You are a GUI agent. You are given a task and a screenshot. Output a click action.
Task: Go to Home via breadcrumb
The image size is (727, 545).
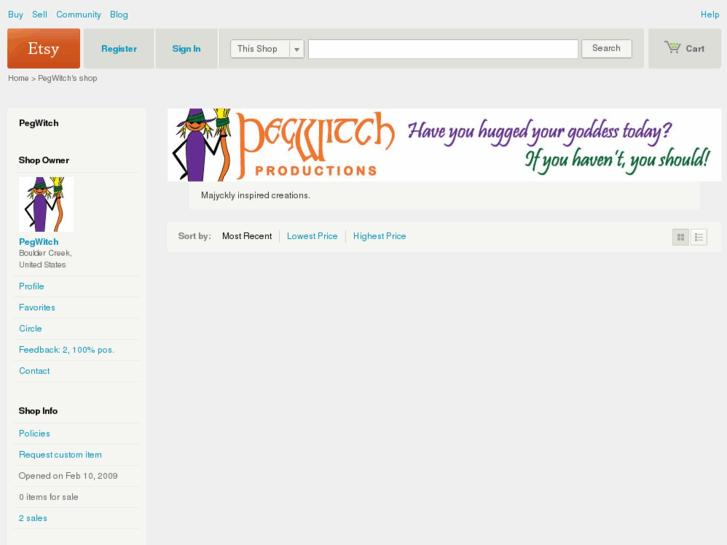18,78
